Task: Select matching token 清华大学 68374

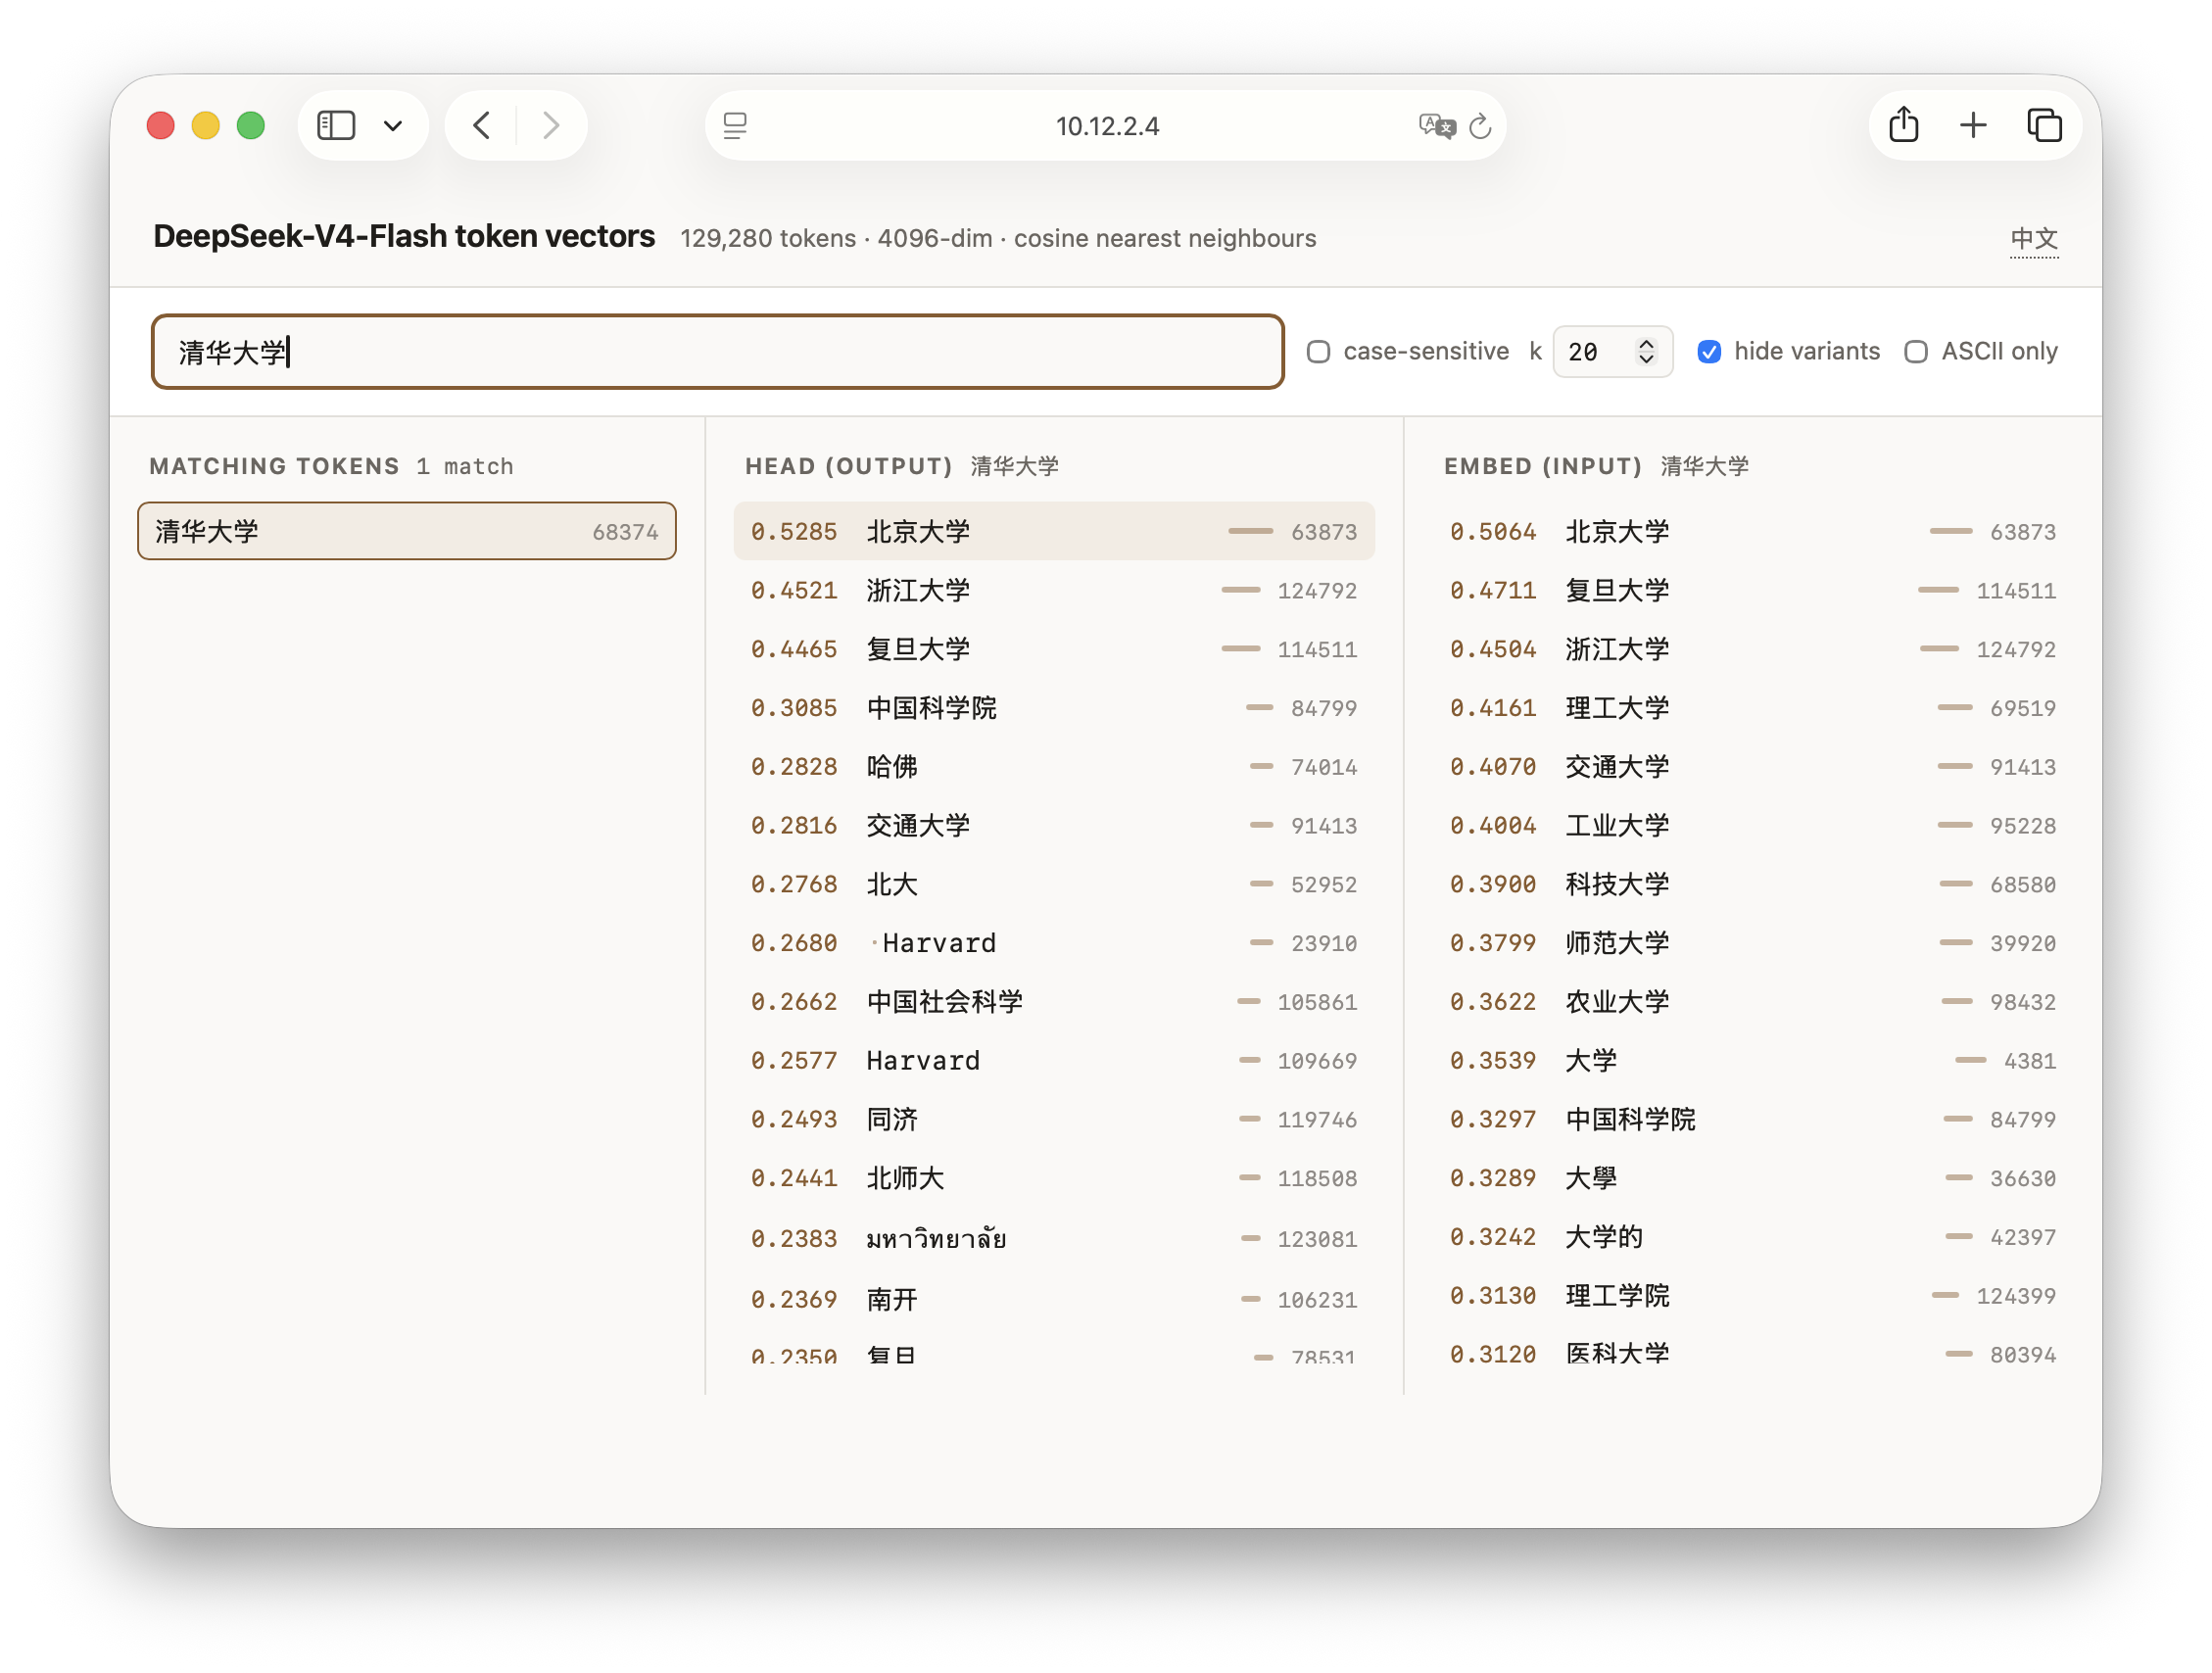Action: [407, 531]
